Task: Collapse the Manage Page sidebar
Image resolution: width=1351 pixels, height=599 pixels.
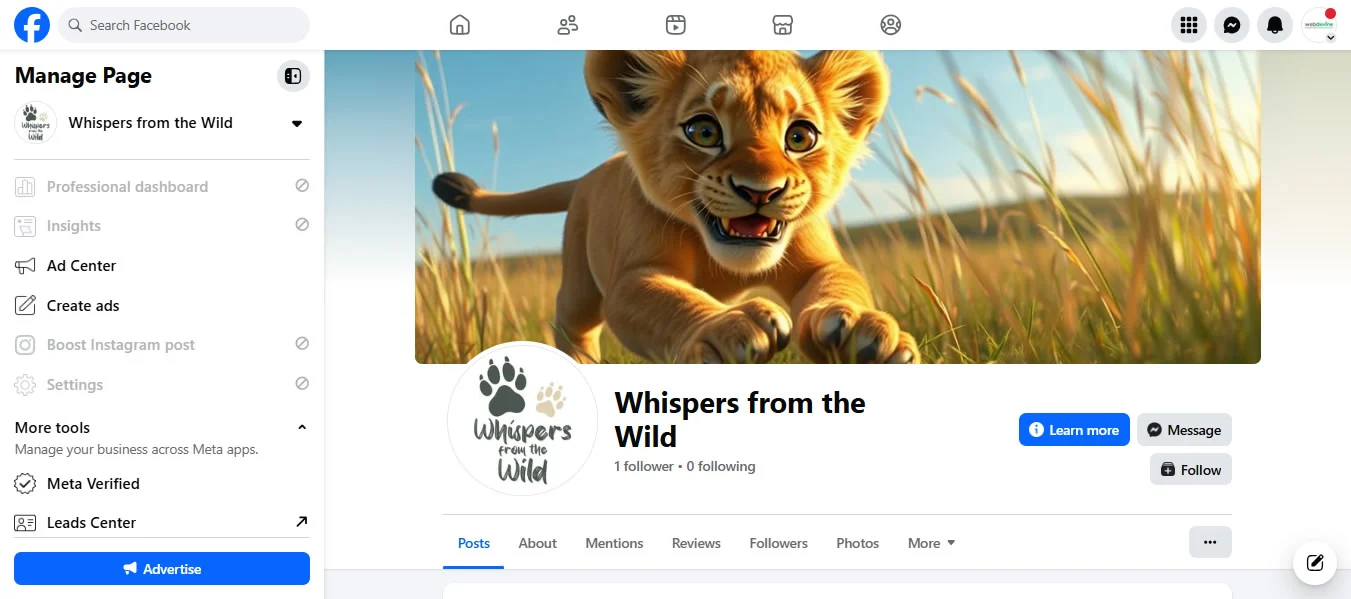Action: (293, 75)
